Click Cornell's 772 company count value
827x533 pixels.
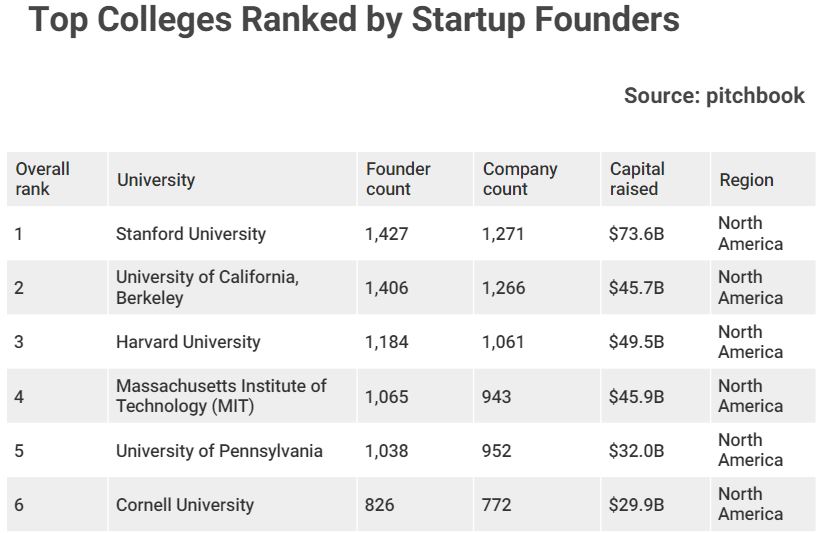(x=497, y=505)
